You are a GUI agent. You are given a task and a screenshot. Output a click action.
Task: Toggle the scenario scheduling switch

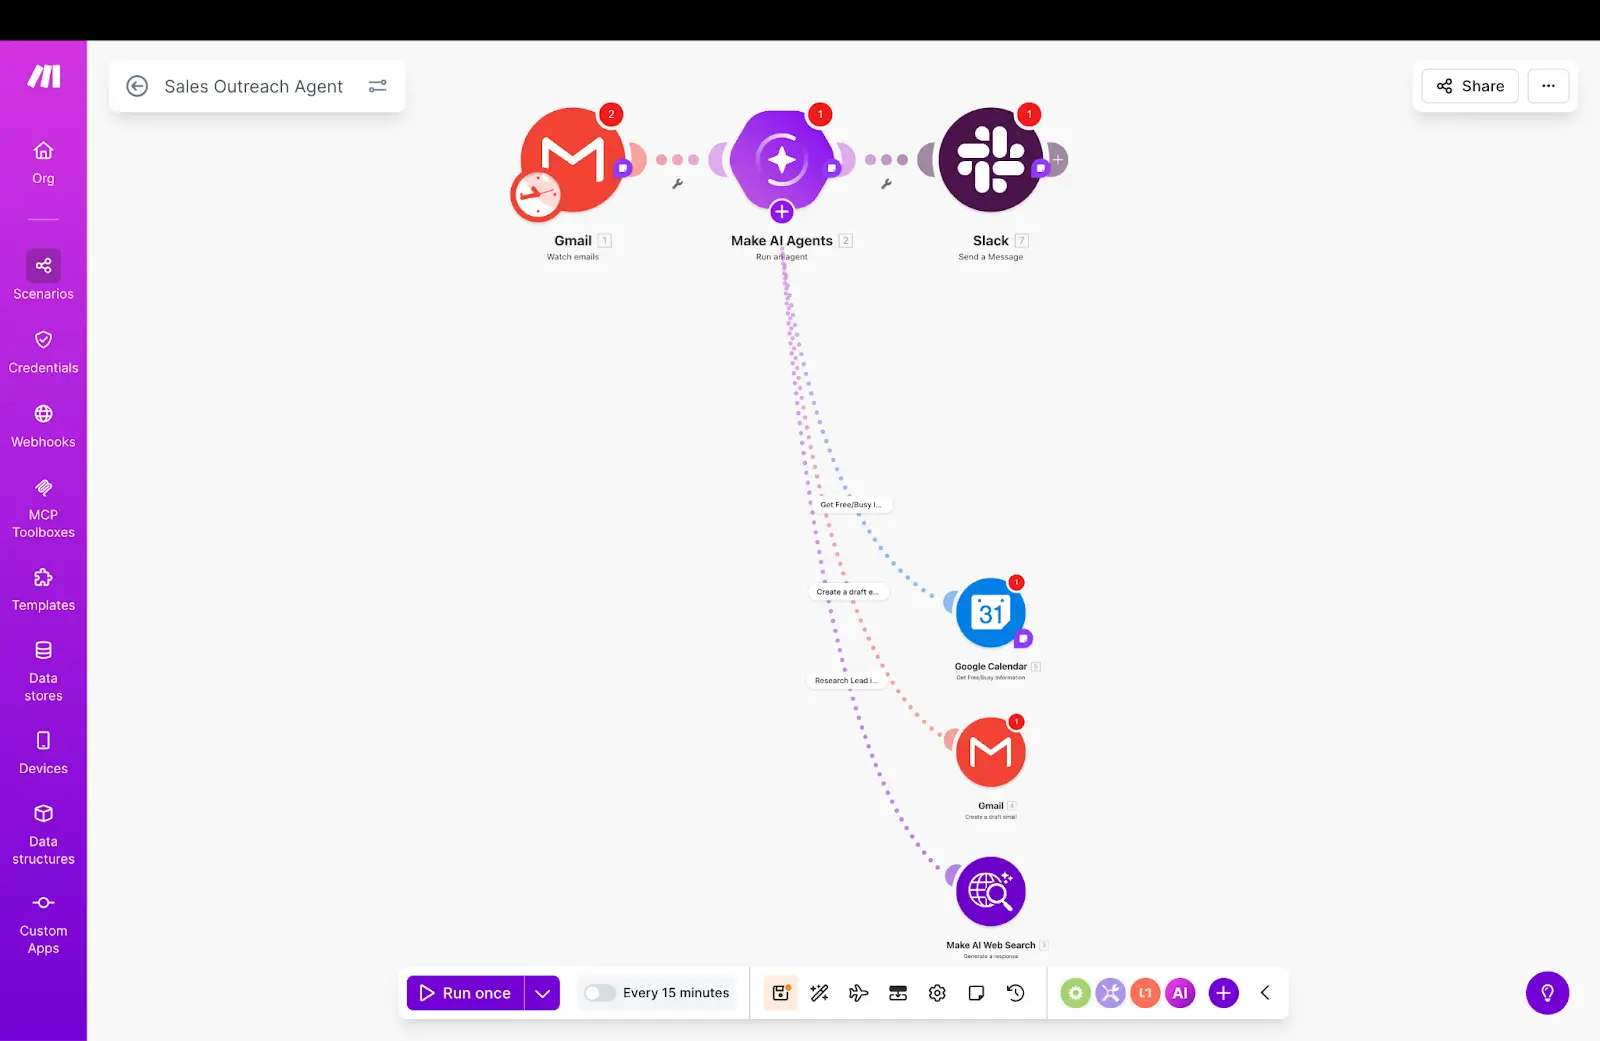point(599,993)
